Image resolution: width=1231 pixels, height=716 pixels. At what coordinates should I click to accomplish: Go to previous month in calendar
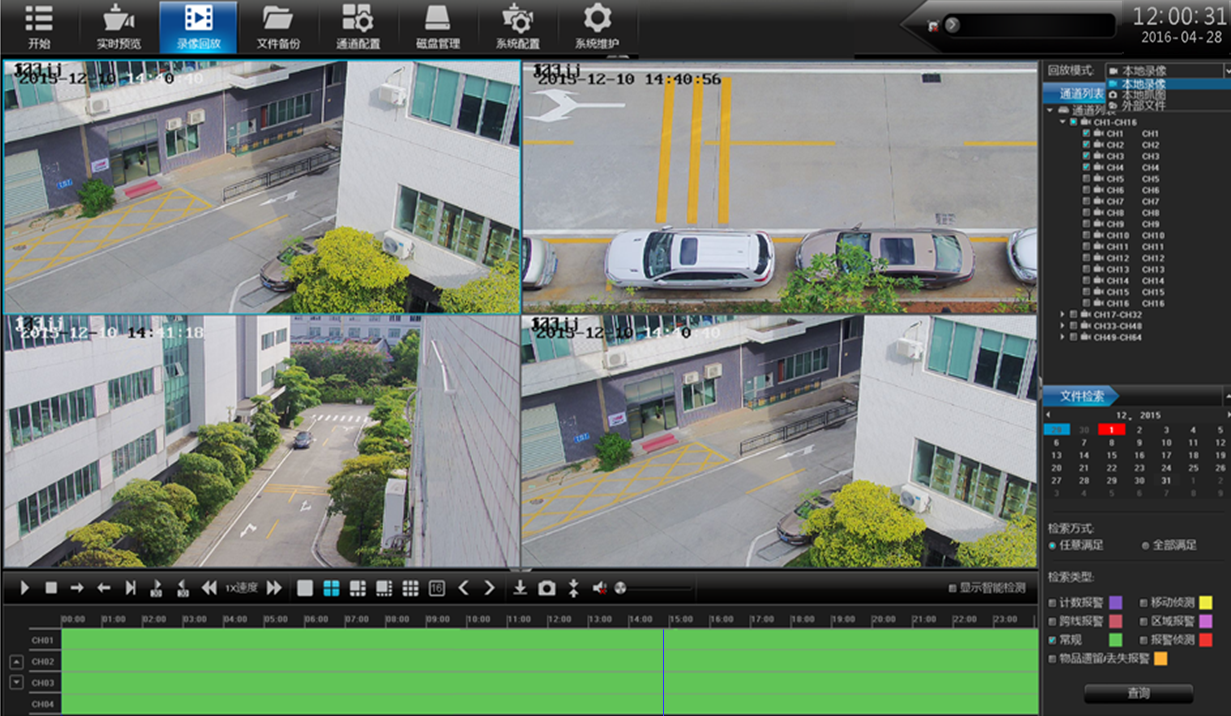pos(1048,414)
